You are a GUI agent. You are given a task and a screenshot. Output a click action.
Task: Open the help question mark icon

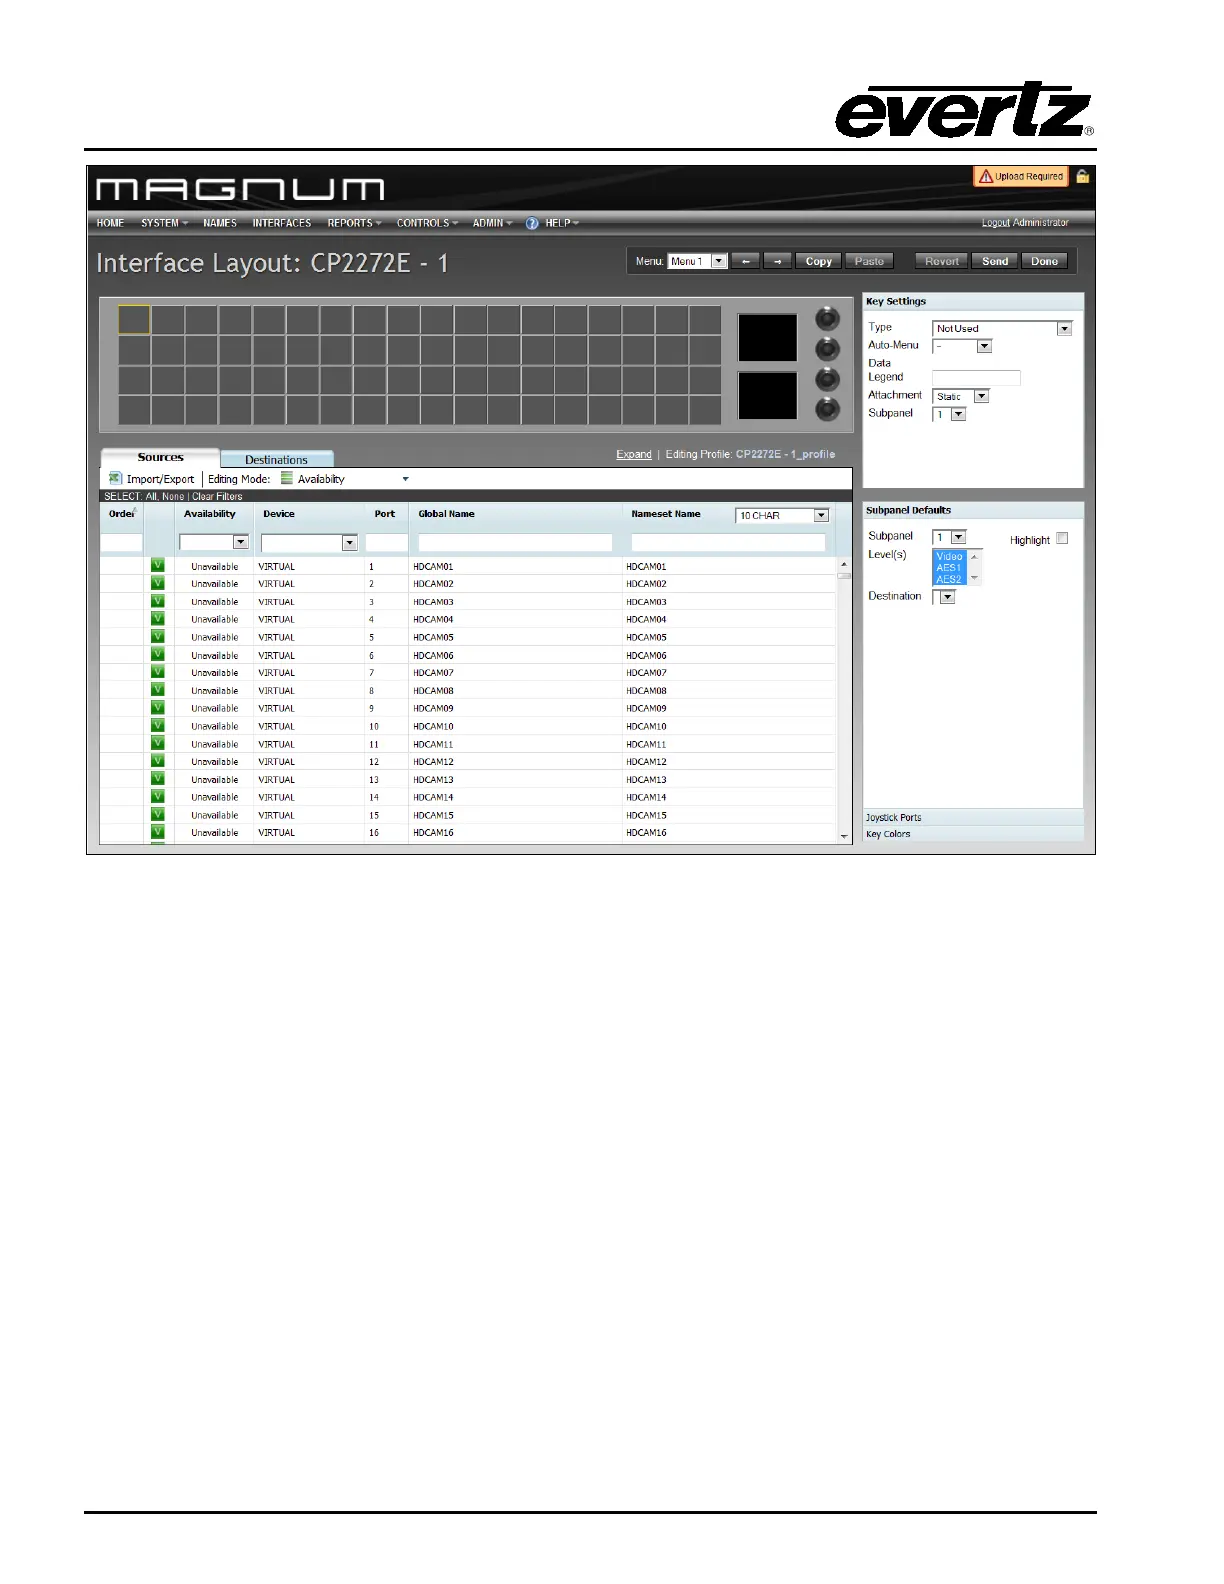point(532,223)
